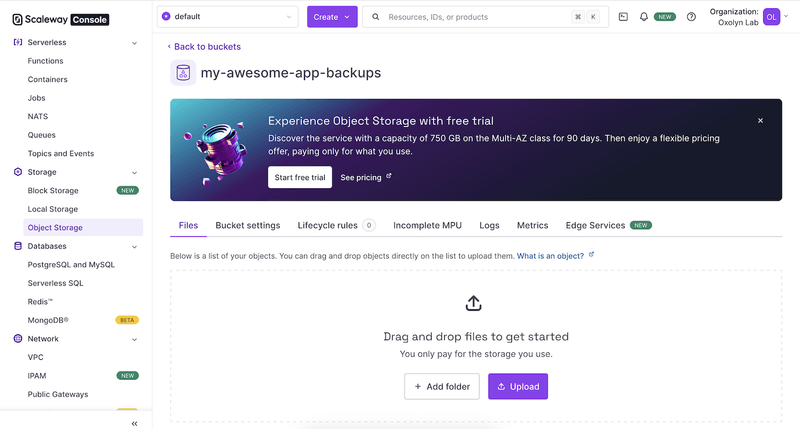
Task: Switch to the Metrics tab
Action: [x=533, y=225]
